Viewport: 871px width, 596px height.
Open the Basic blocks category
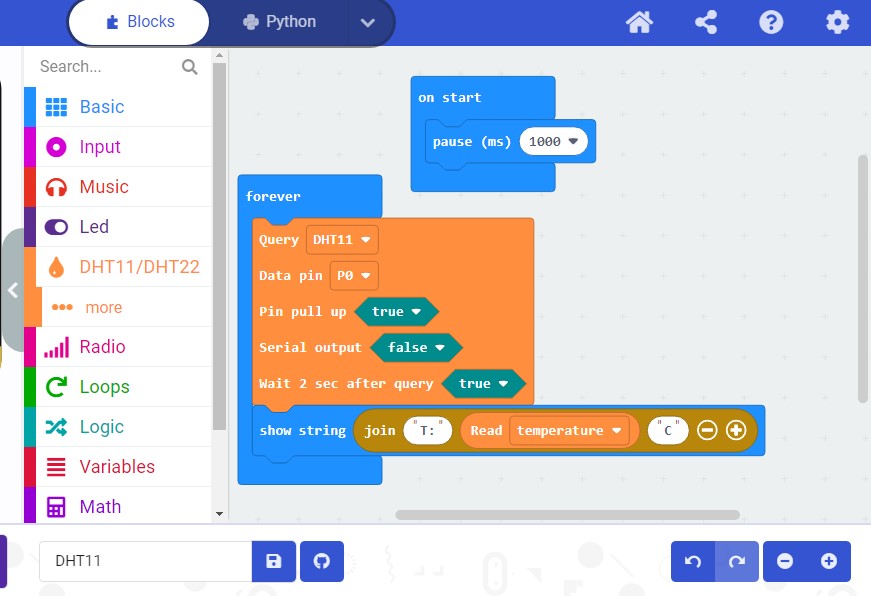coord(118,107)
